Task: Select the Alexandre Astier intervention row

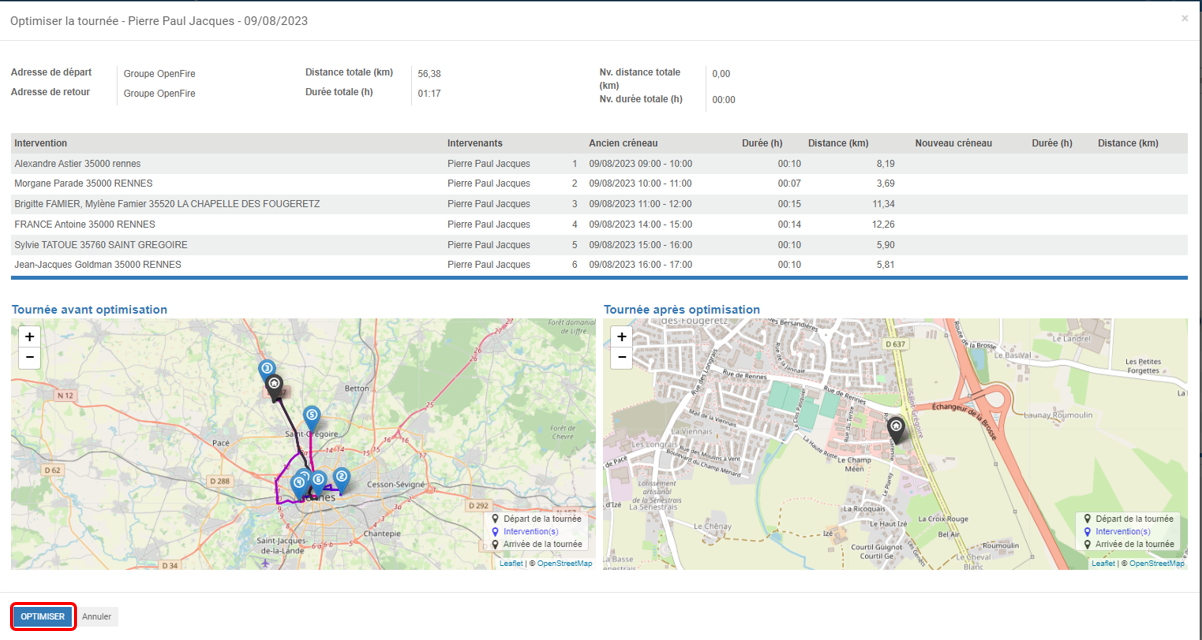Action: point(599,163)
